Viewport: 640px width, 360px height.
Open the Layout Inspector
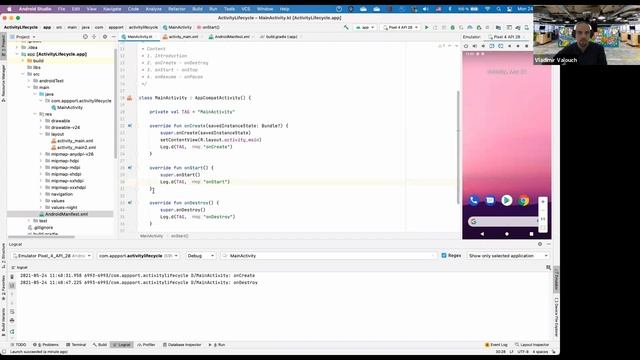tap(532, 345)
